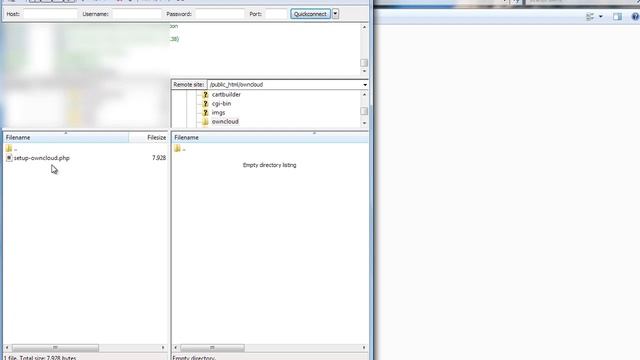Click the remote pane horizontal scrollbar thumb
The height and width of the screenshot is (360, 640).
pos(212,348)
